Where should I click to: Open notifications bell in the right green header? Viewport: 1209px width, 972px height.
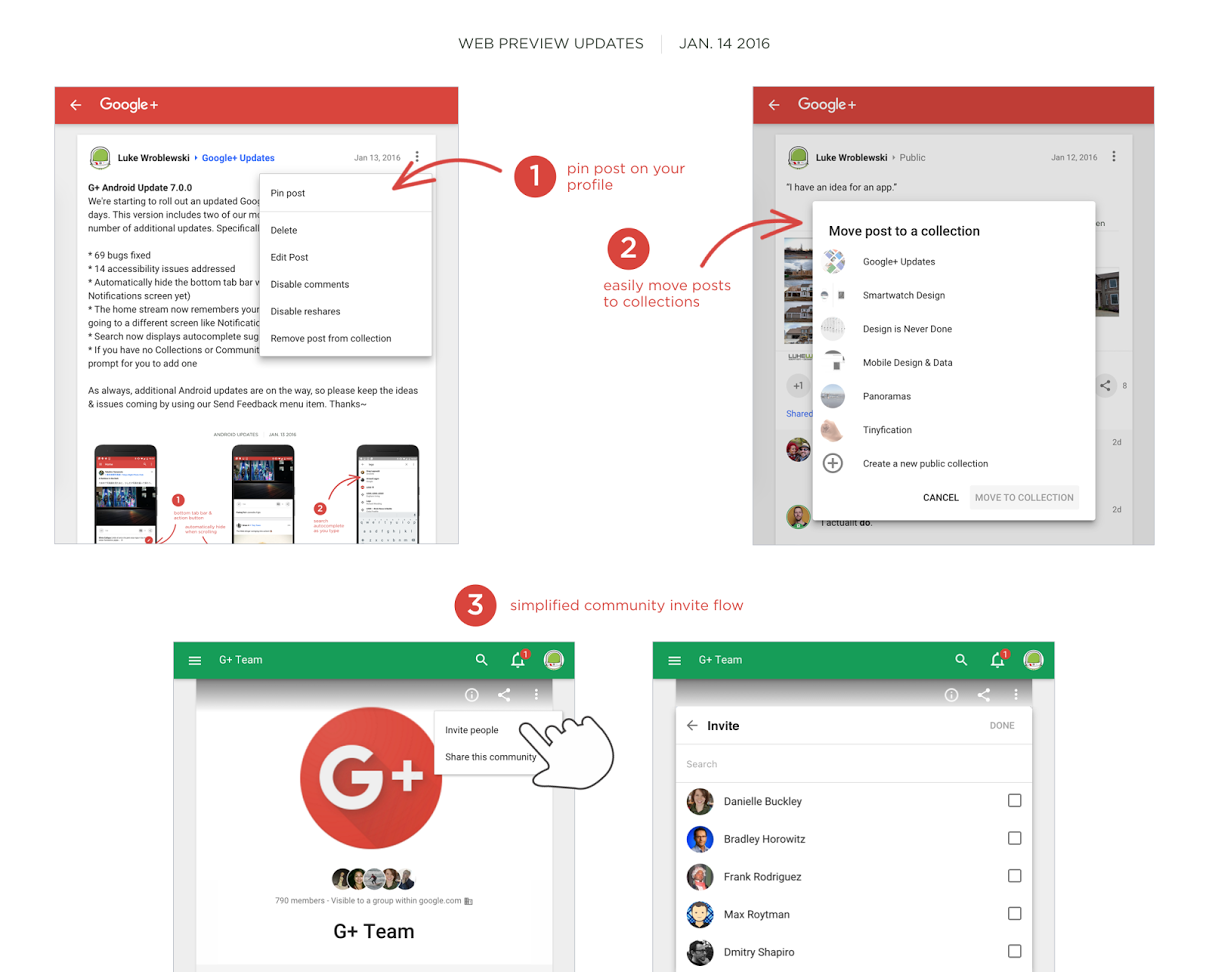pyautogui.click(x=997, y=660)
